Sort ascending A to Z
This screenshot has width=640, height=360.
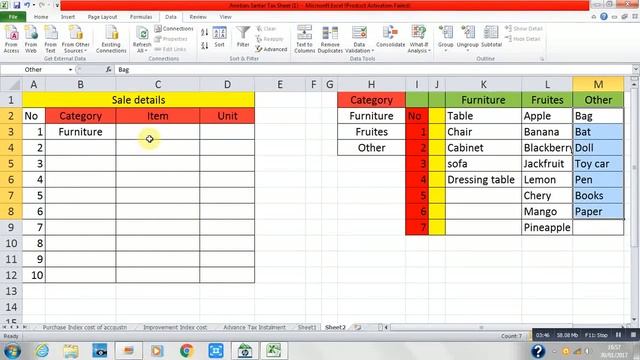point(204,32)
